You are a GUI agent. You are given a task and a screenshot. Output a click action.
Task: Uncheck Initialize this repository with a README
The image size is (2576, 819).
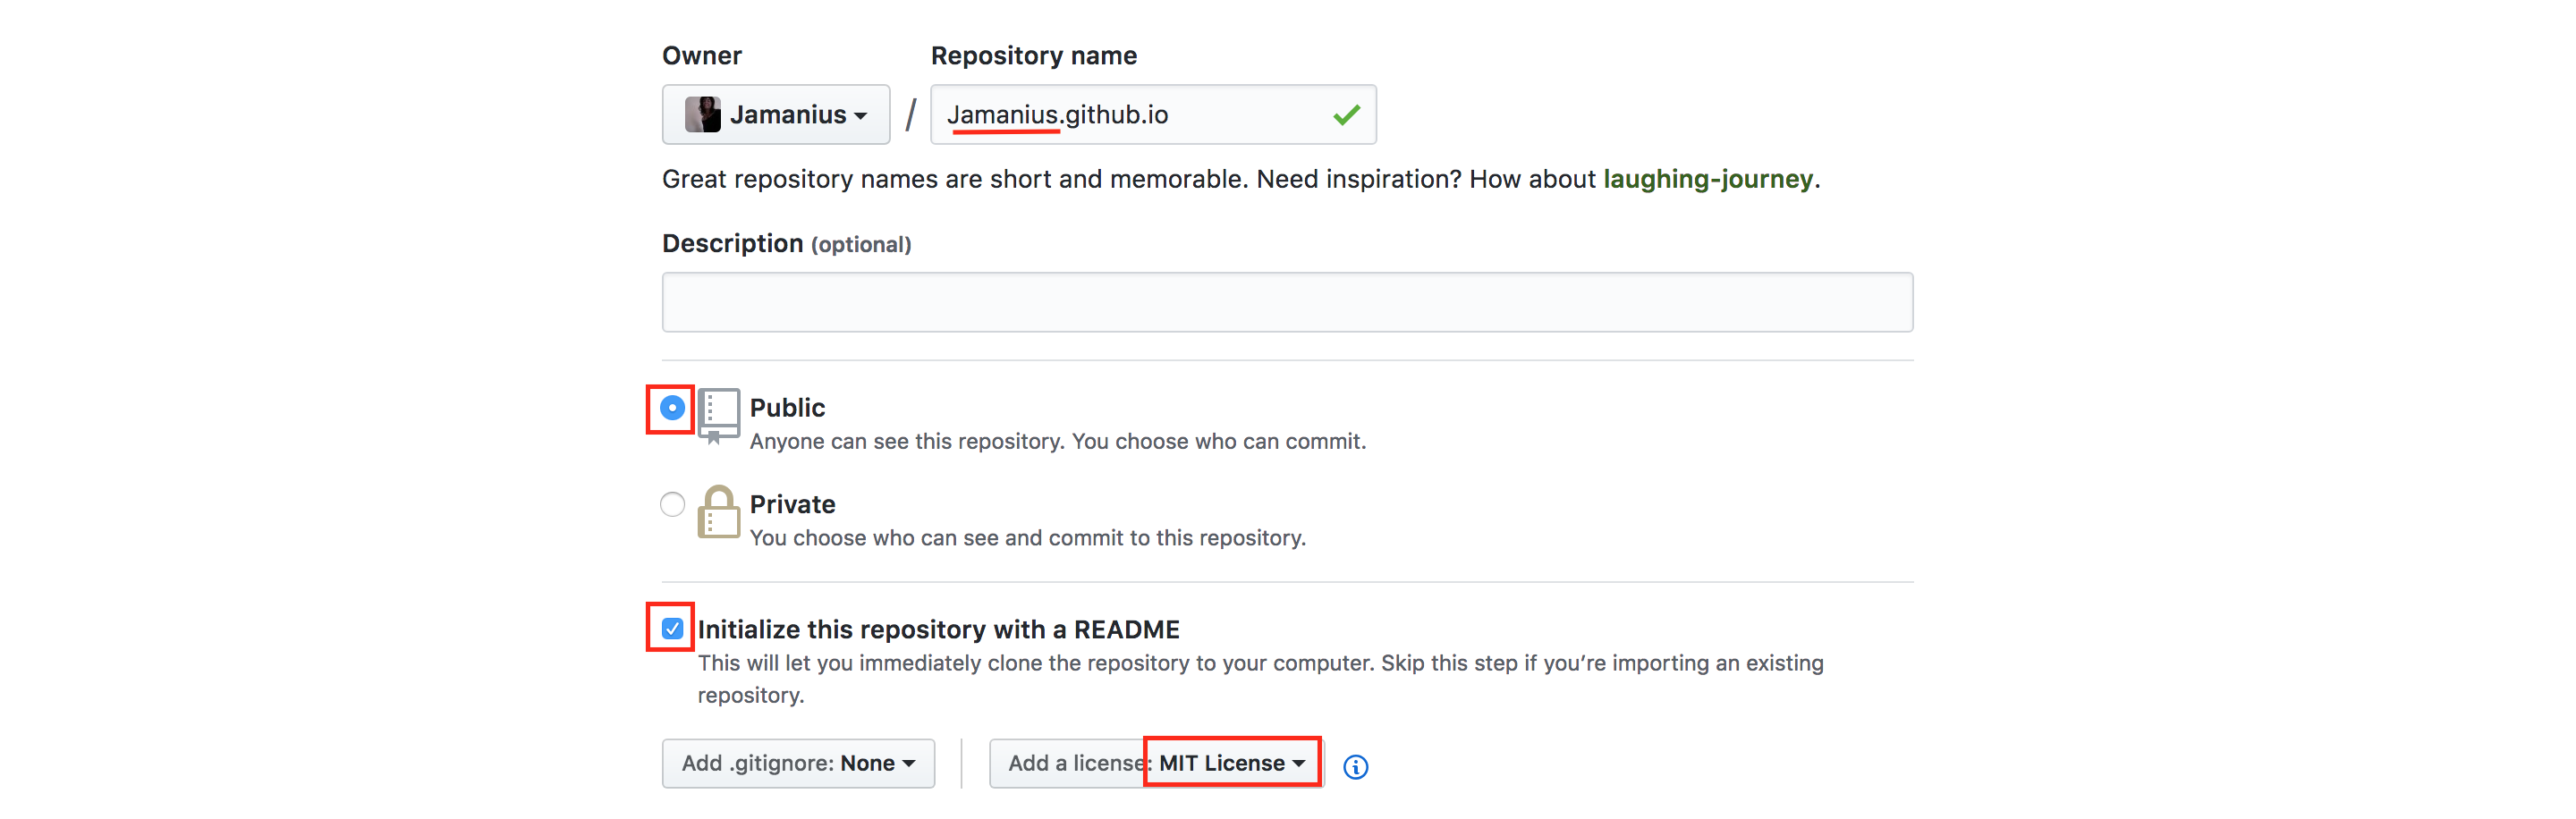click(671, 628)
